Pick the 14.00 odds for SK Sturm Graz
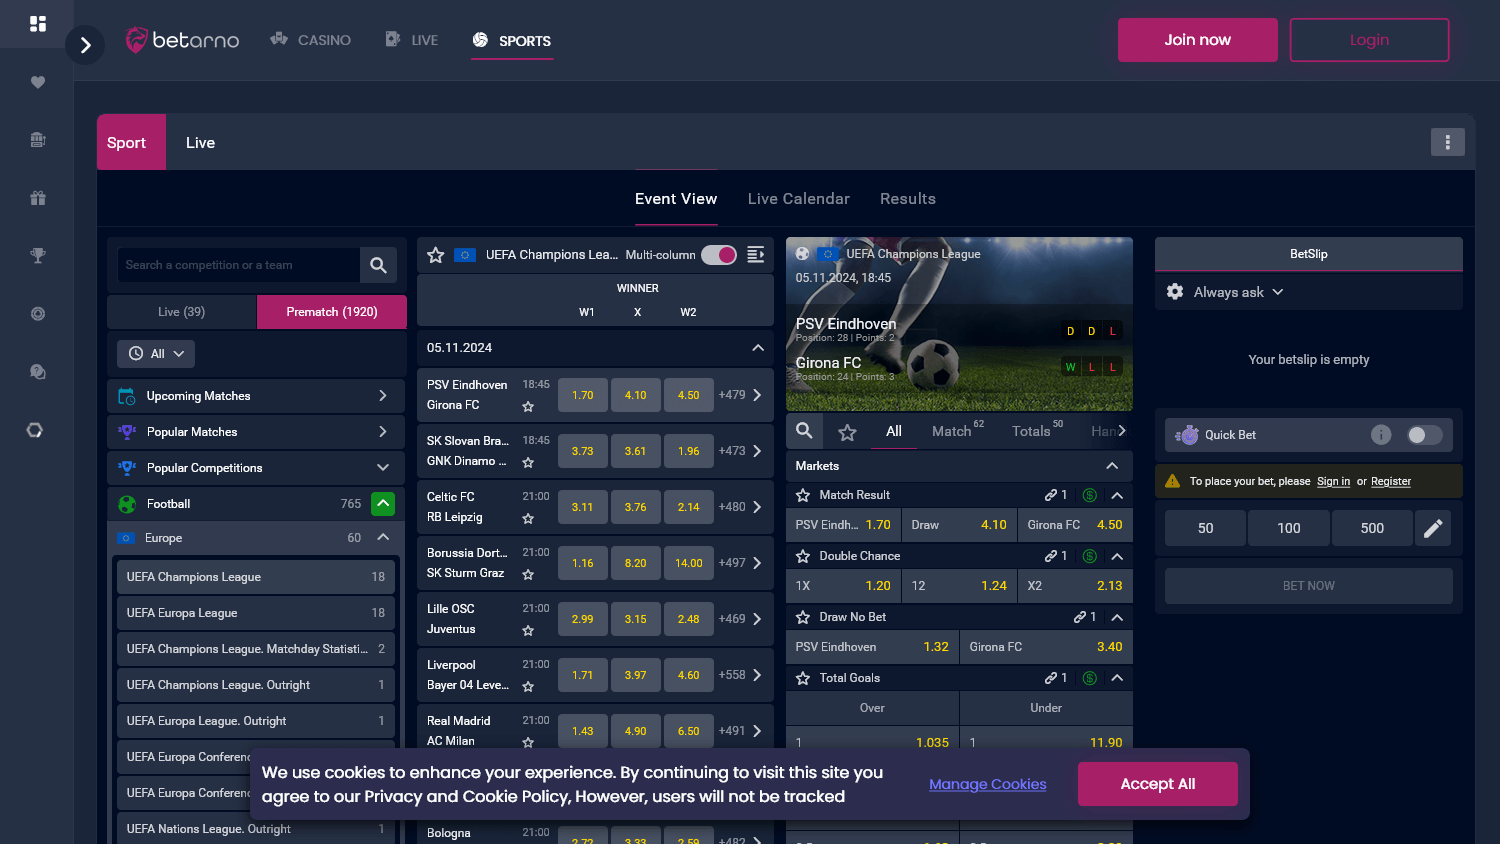Screen dimensions: 1500x844 (x=689, y=563)
